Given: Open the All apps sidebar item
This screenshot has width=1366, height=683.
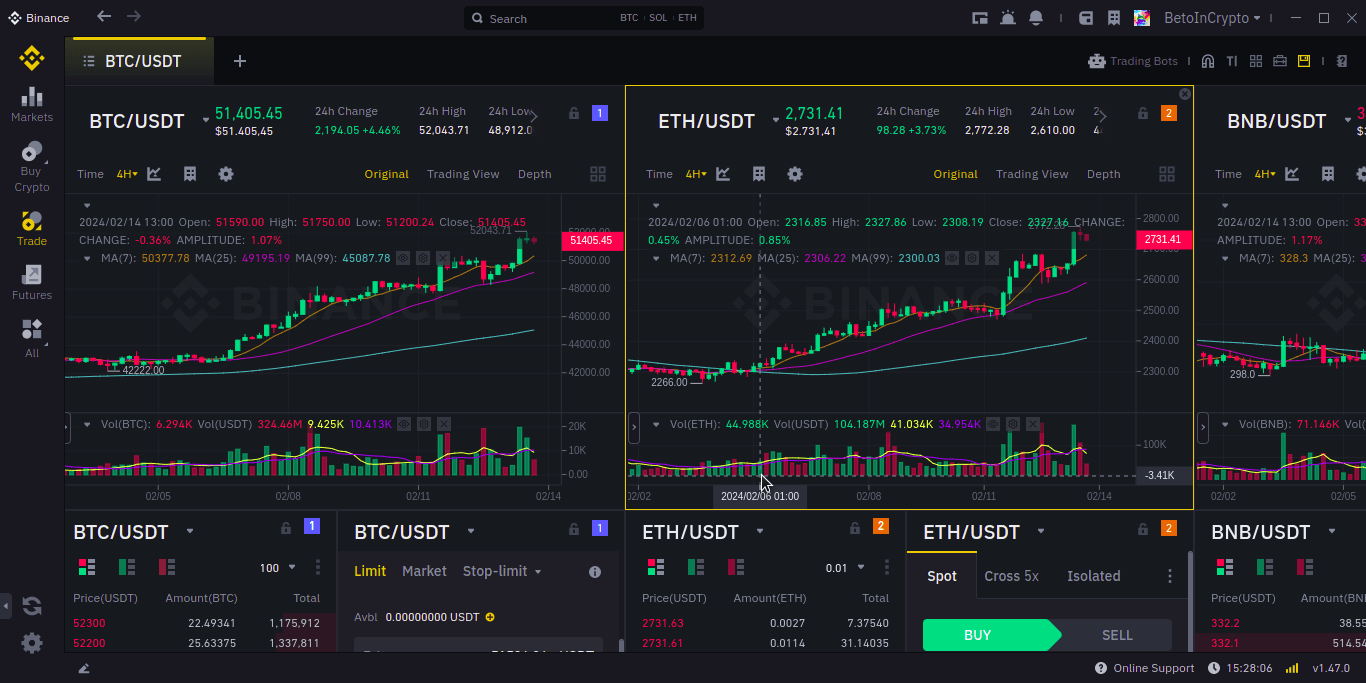Looking at the screenshot, I should point(32,338).
